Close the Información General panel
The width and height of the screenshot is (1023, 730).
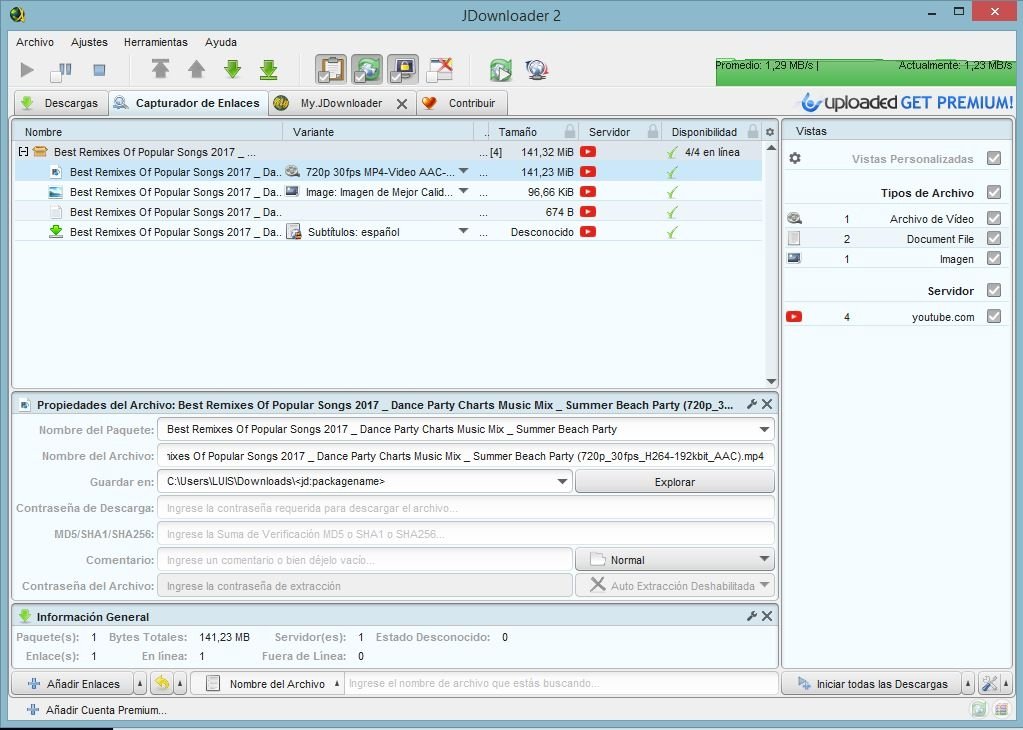pos(767,616)
